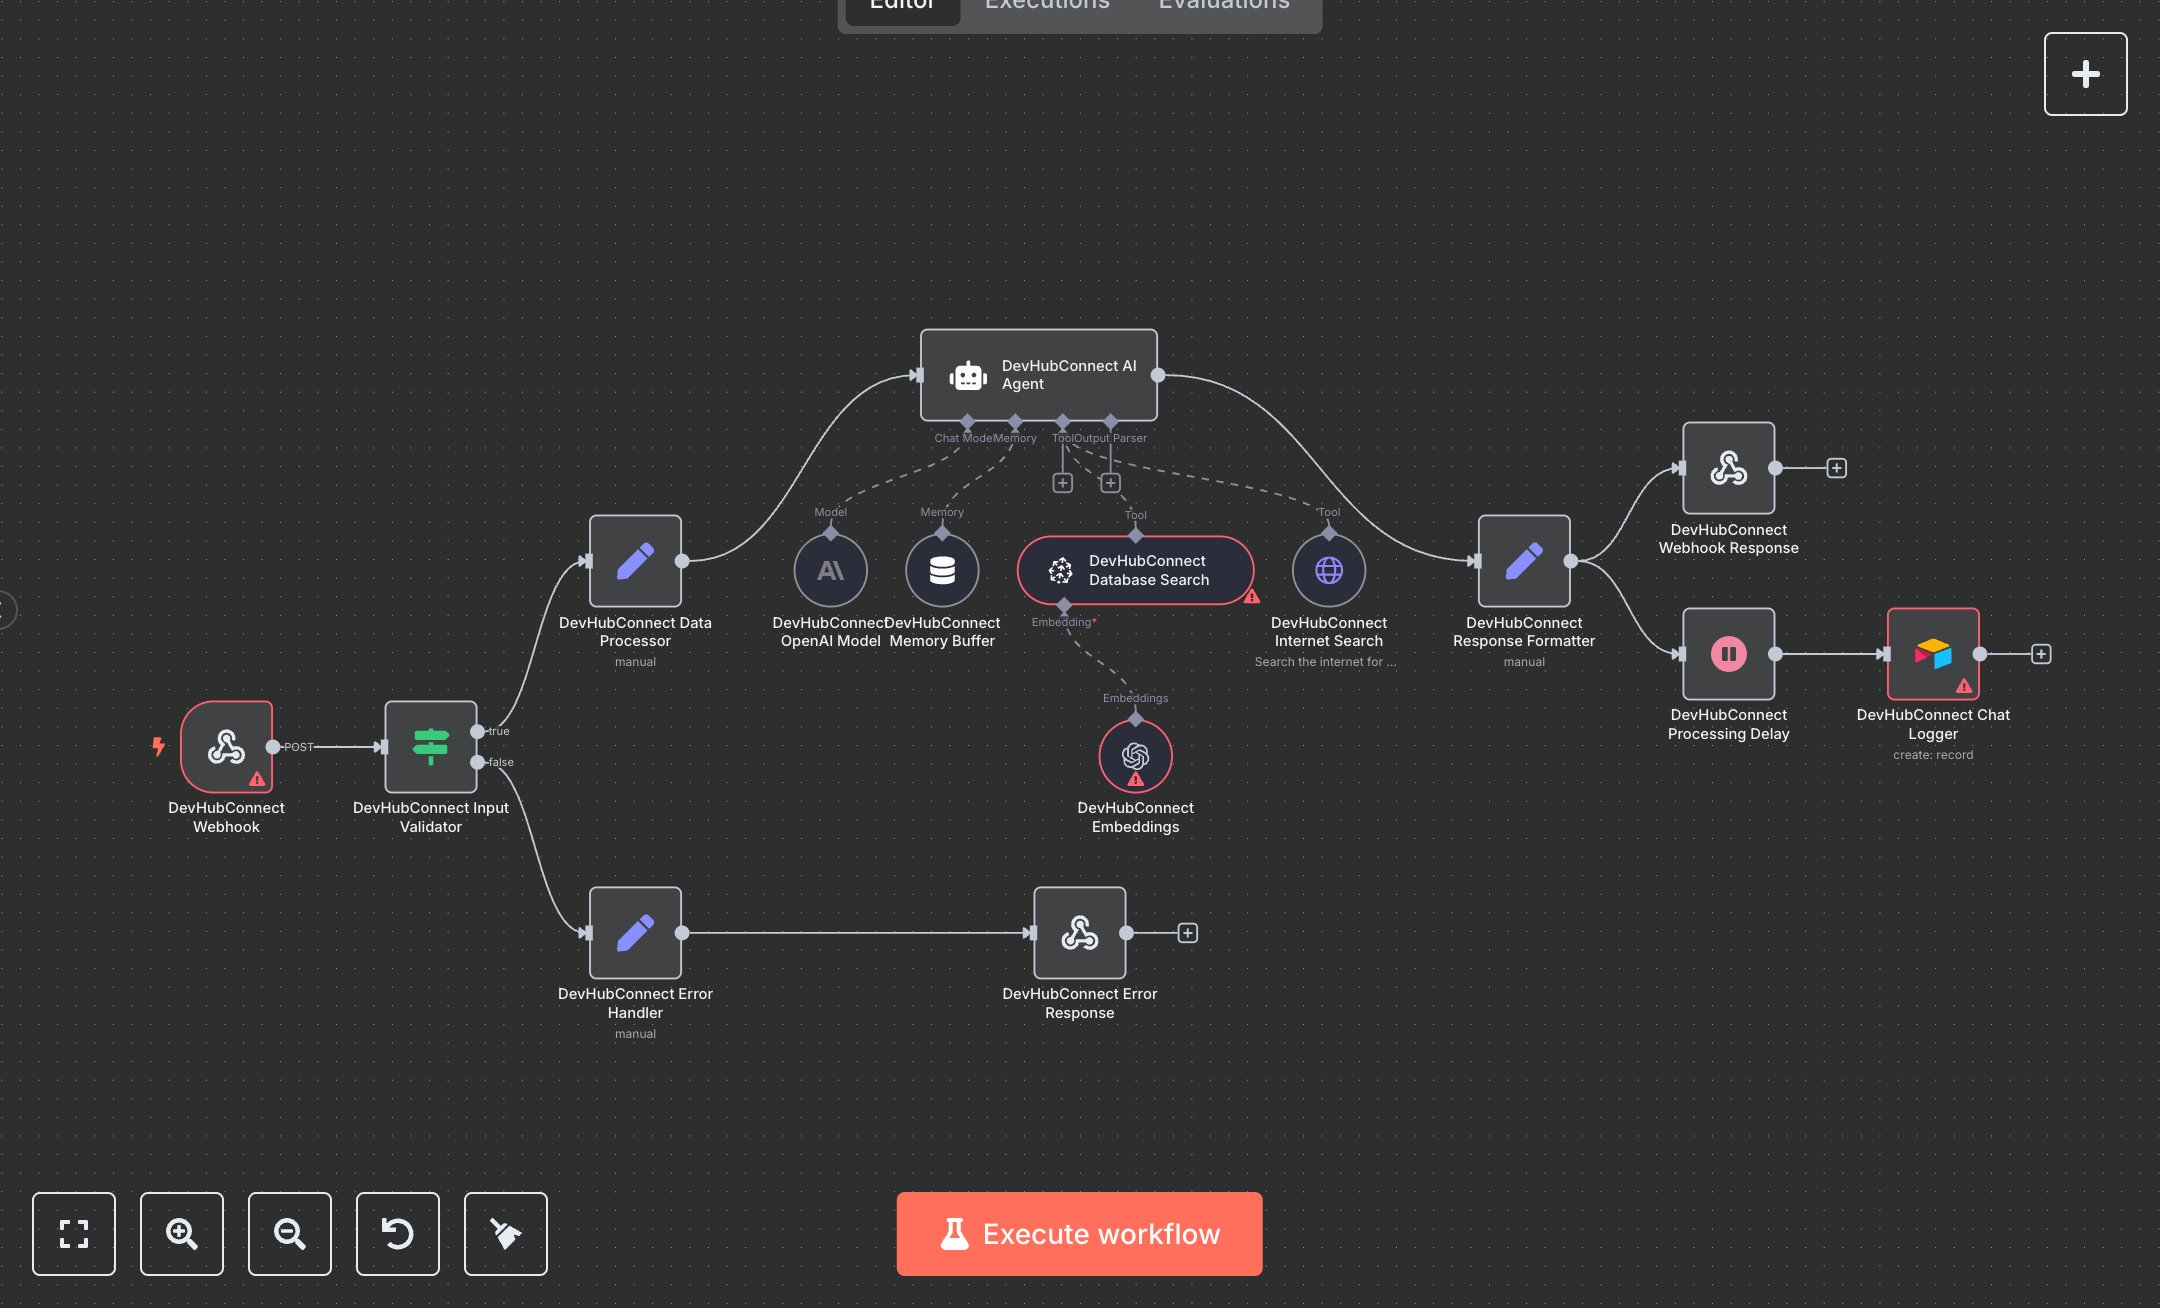
Task: Zoom in with the magnifier plus icon
Action: point(182,1234)
